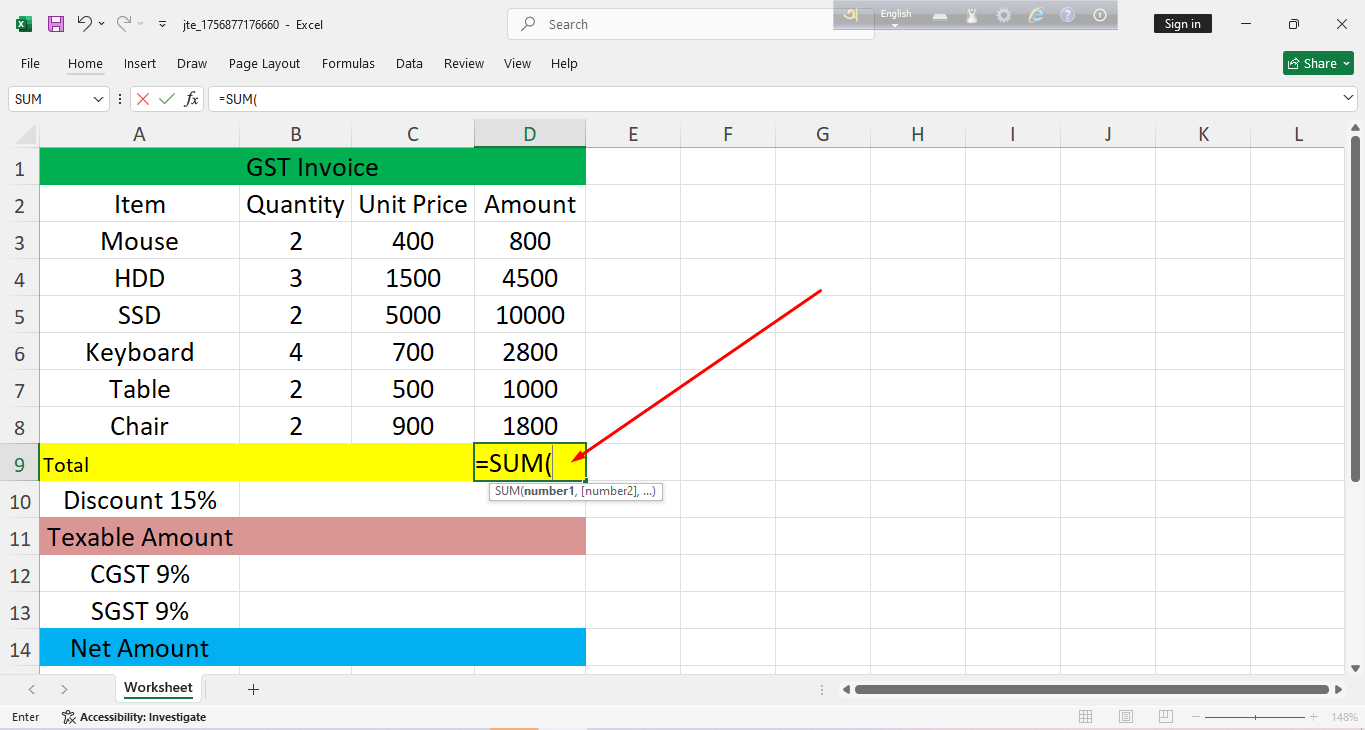Cancel formula entry with red X
The height and width of the screenshot is (730, 1365).
[x=143, y=99]
